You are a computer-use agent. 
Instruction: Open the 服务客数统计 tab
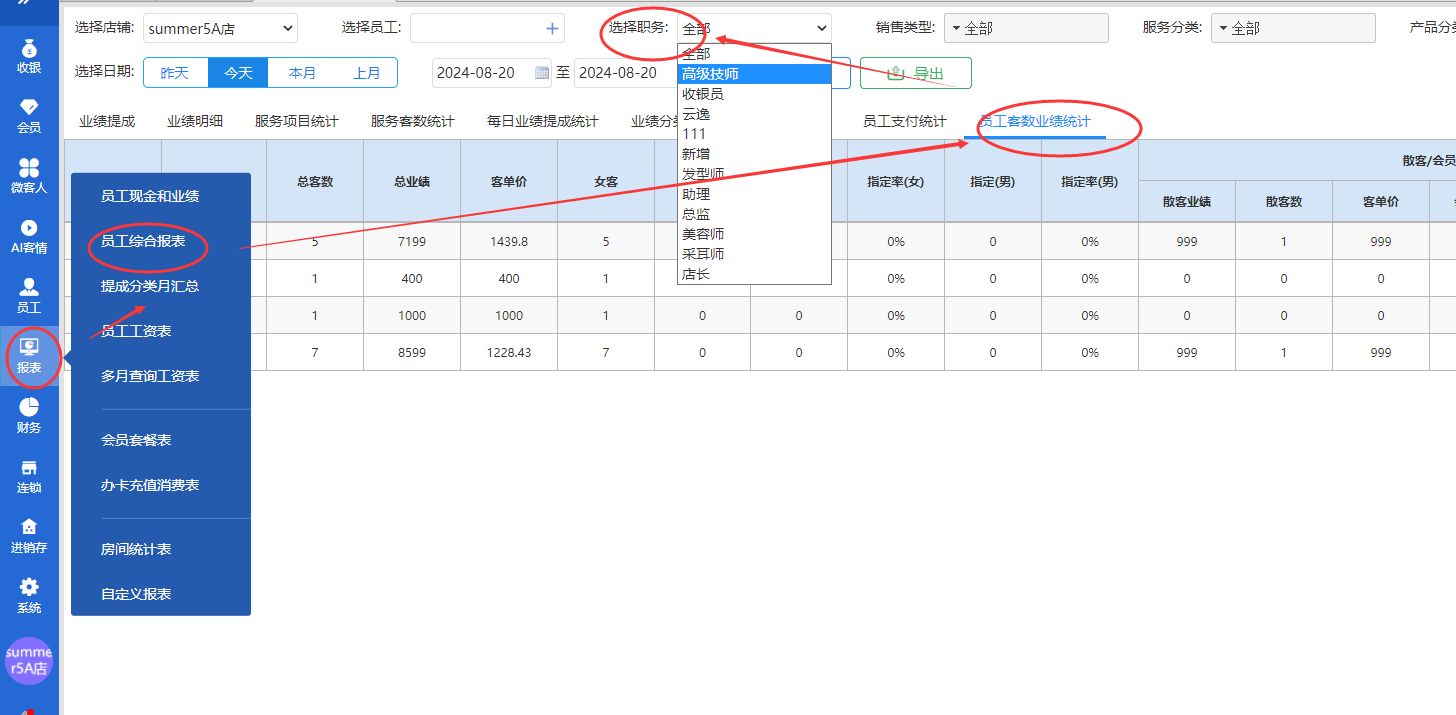(413, 121)
